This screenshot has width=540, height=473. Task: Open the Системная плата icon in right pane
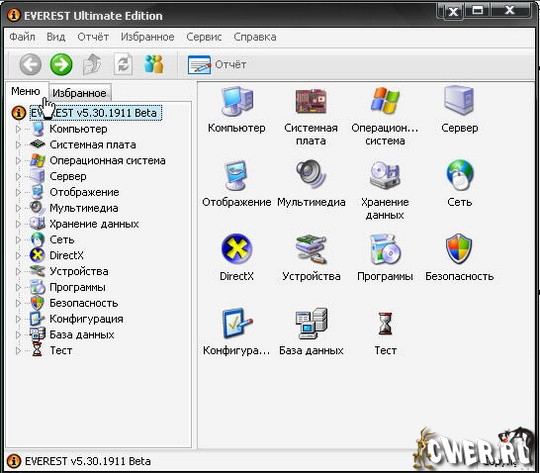pyautogui.click(x=311, y=101)
